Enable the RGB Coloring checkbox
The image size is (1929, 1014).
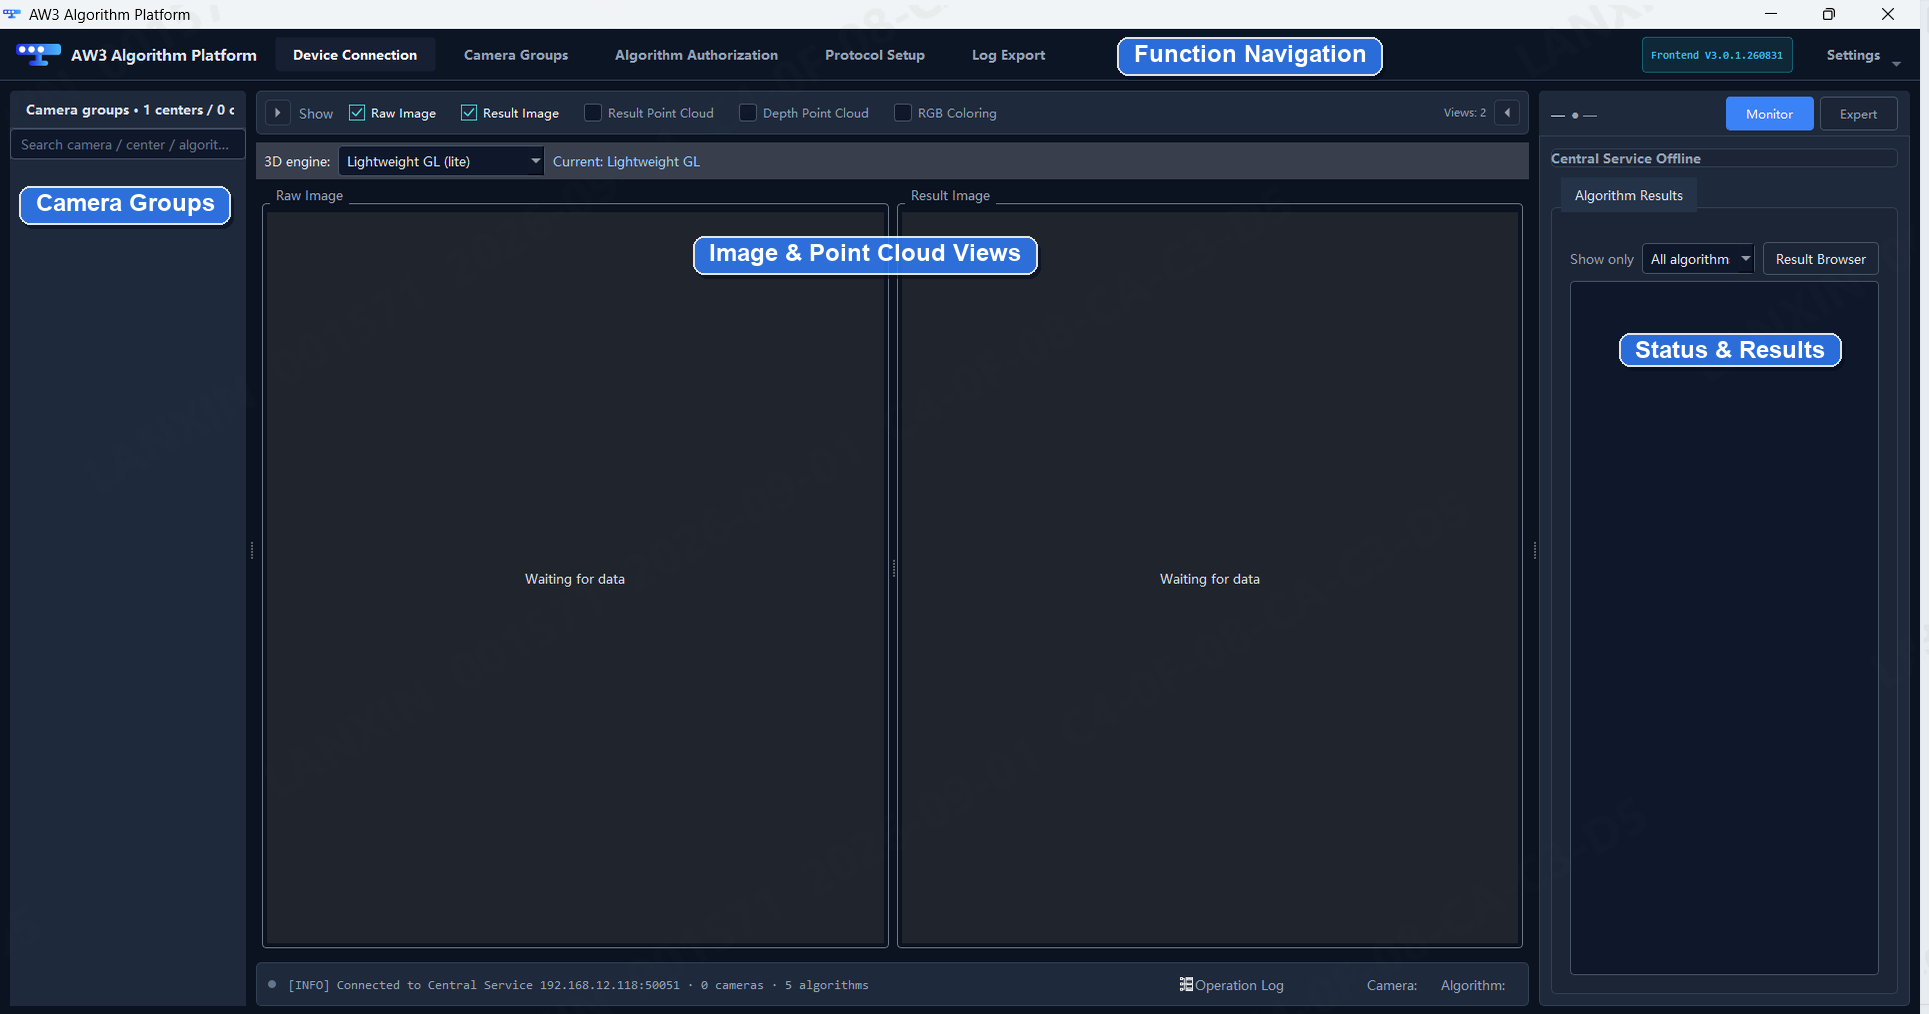(x=903, y=113)
